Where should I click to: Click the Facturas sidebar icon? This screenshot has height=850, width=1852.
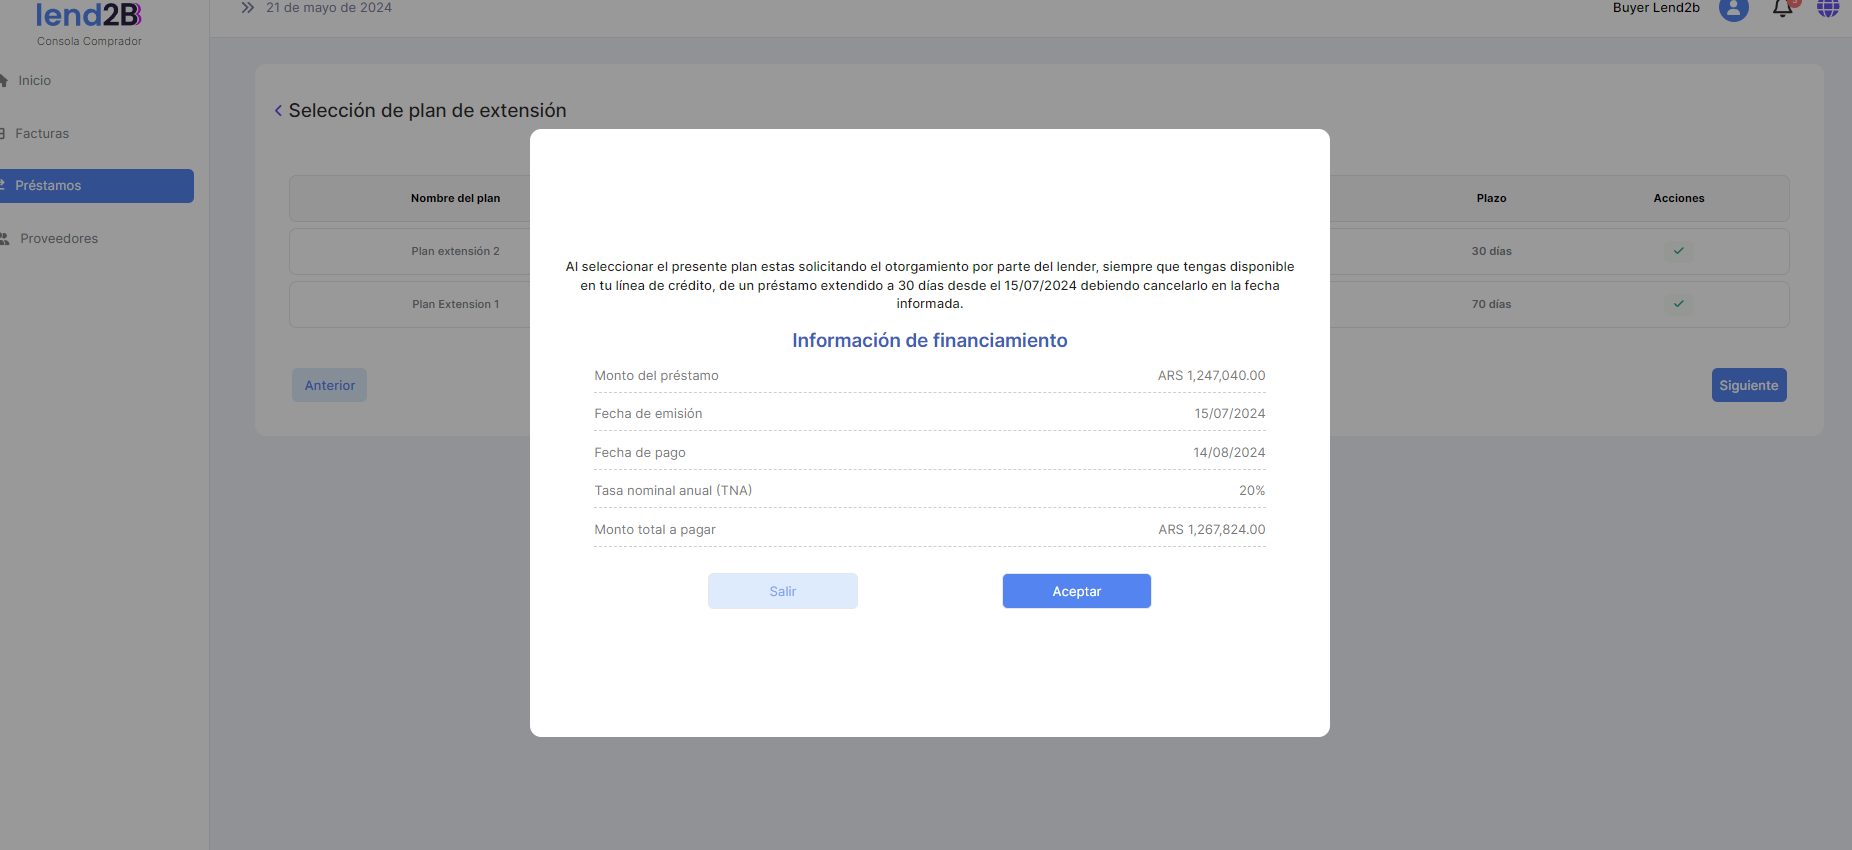[3, 134]
